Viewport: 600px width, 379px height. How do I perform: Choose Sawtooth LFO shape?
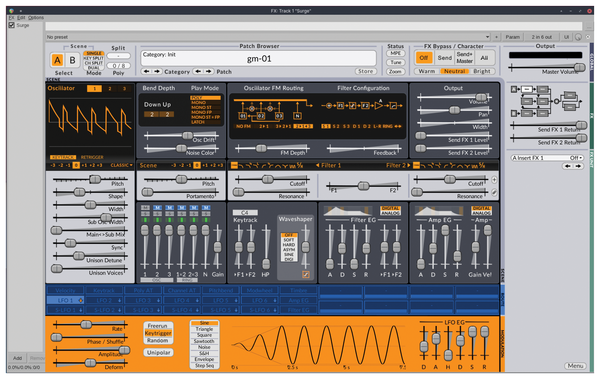pos(204,341)
